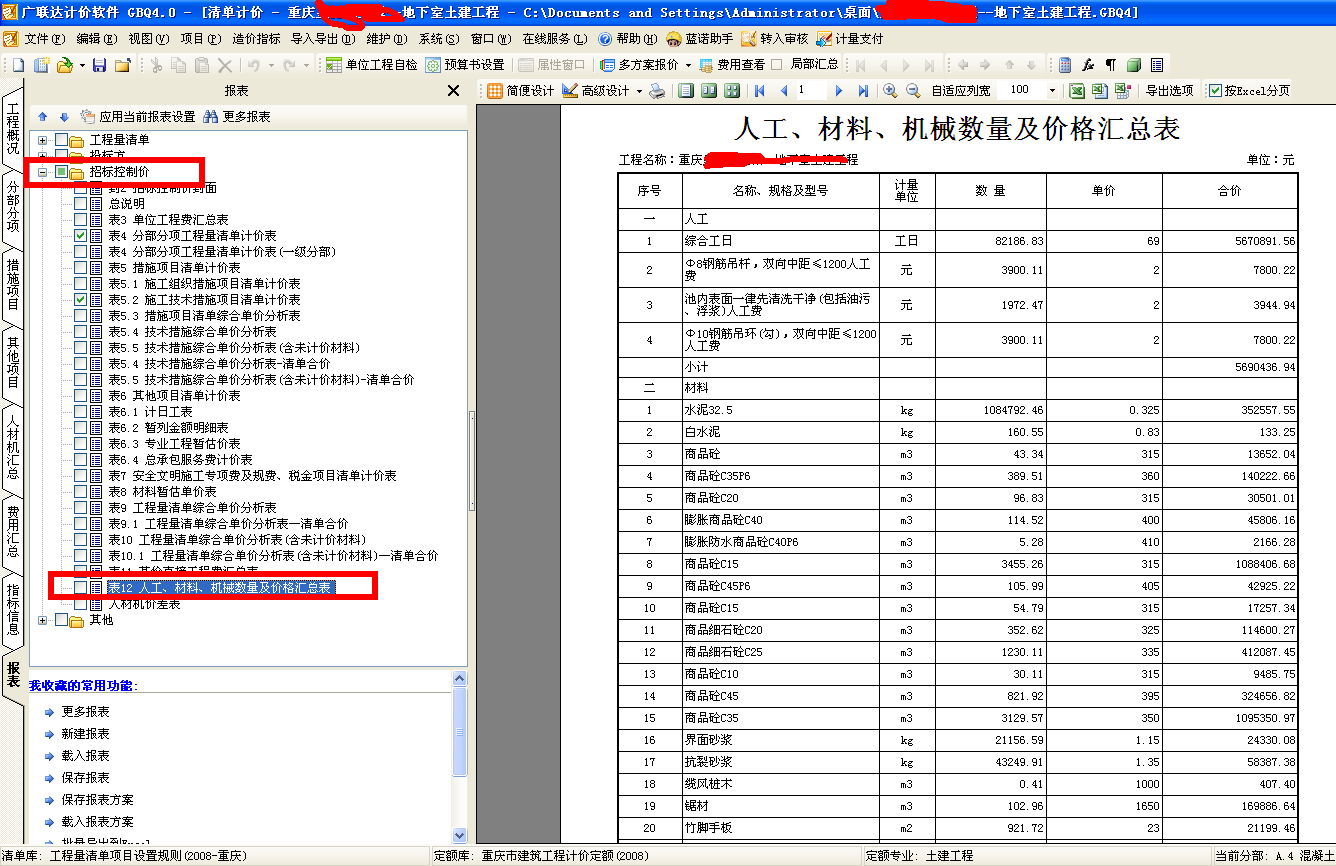Click the zoom in magnifier icon
The image size is (1336, 866).
click(890, 90)
